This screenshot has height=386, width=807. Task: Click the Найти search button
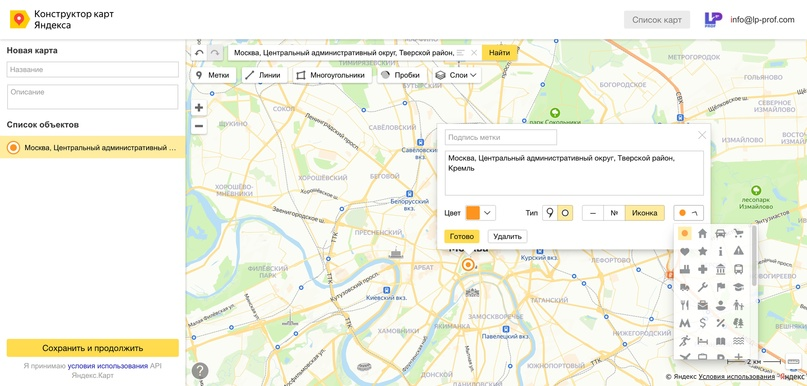click(x=499, y=52)
